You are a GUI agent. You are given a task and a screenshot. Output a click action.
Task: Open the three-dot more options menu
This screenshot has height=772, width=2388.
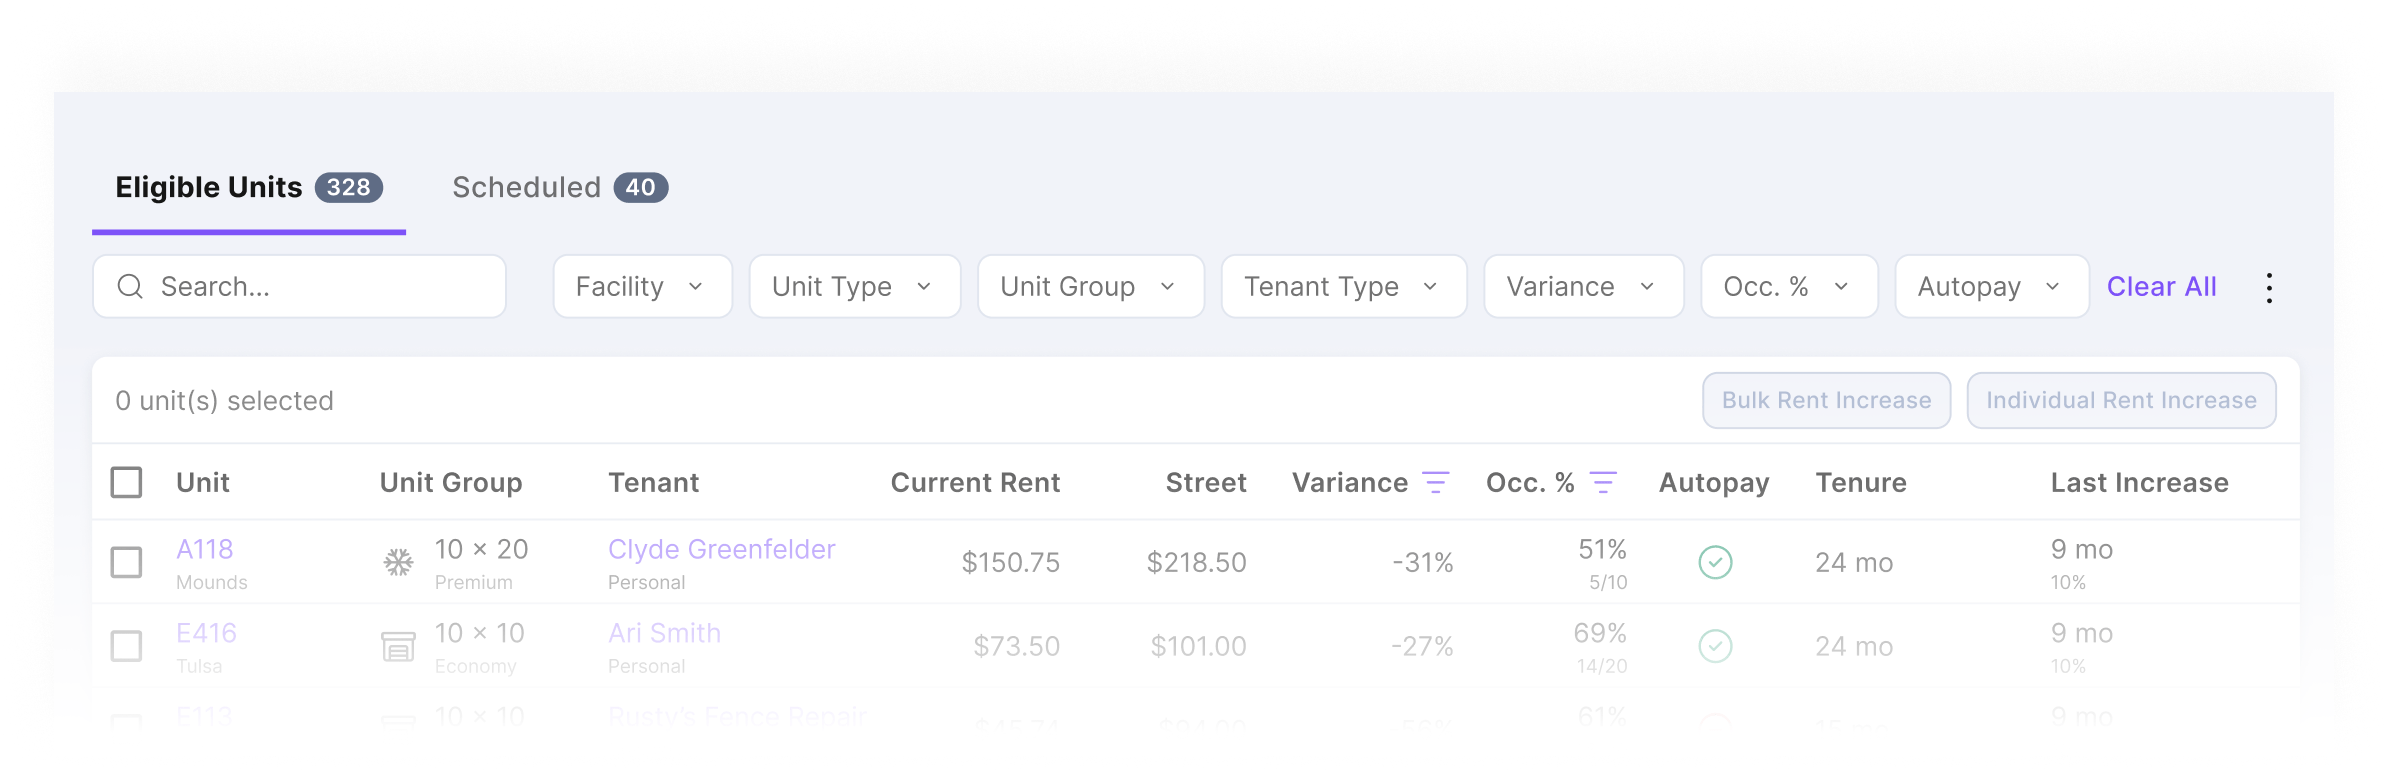(2269, 288)
